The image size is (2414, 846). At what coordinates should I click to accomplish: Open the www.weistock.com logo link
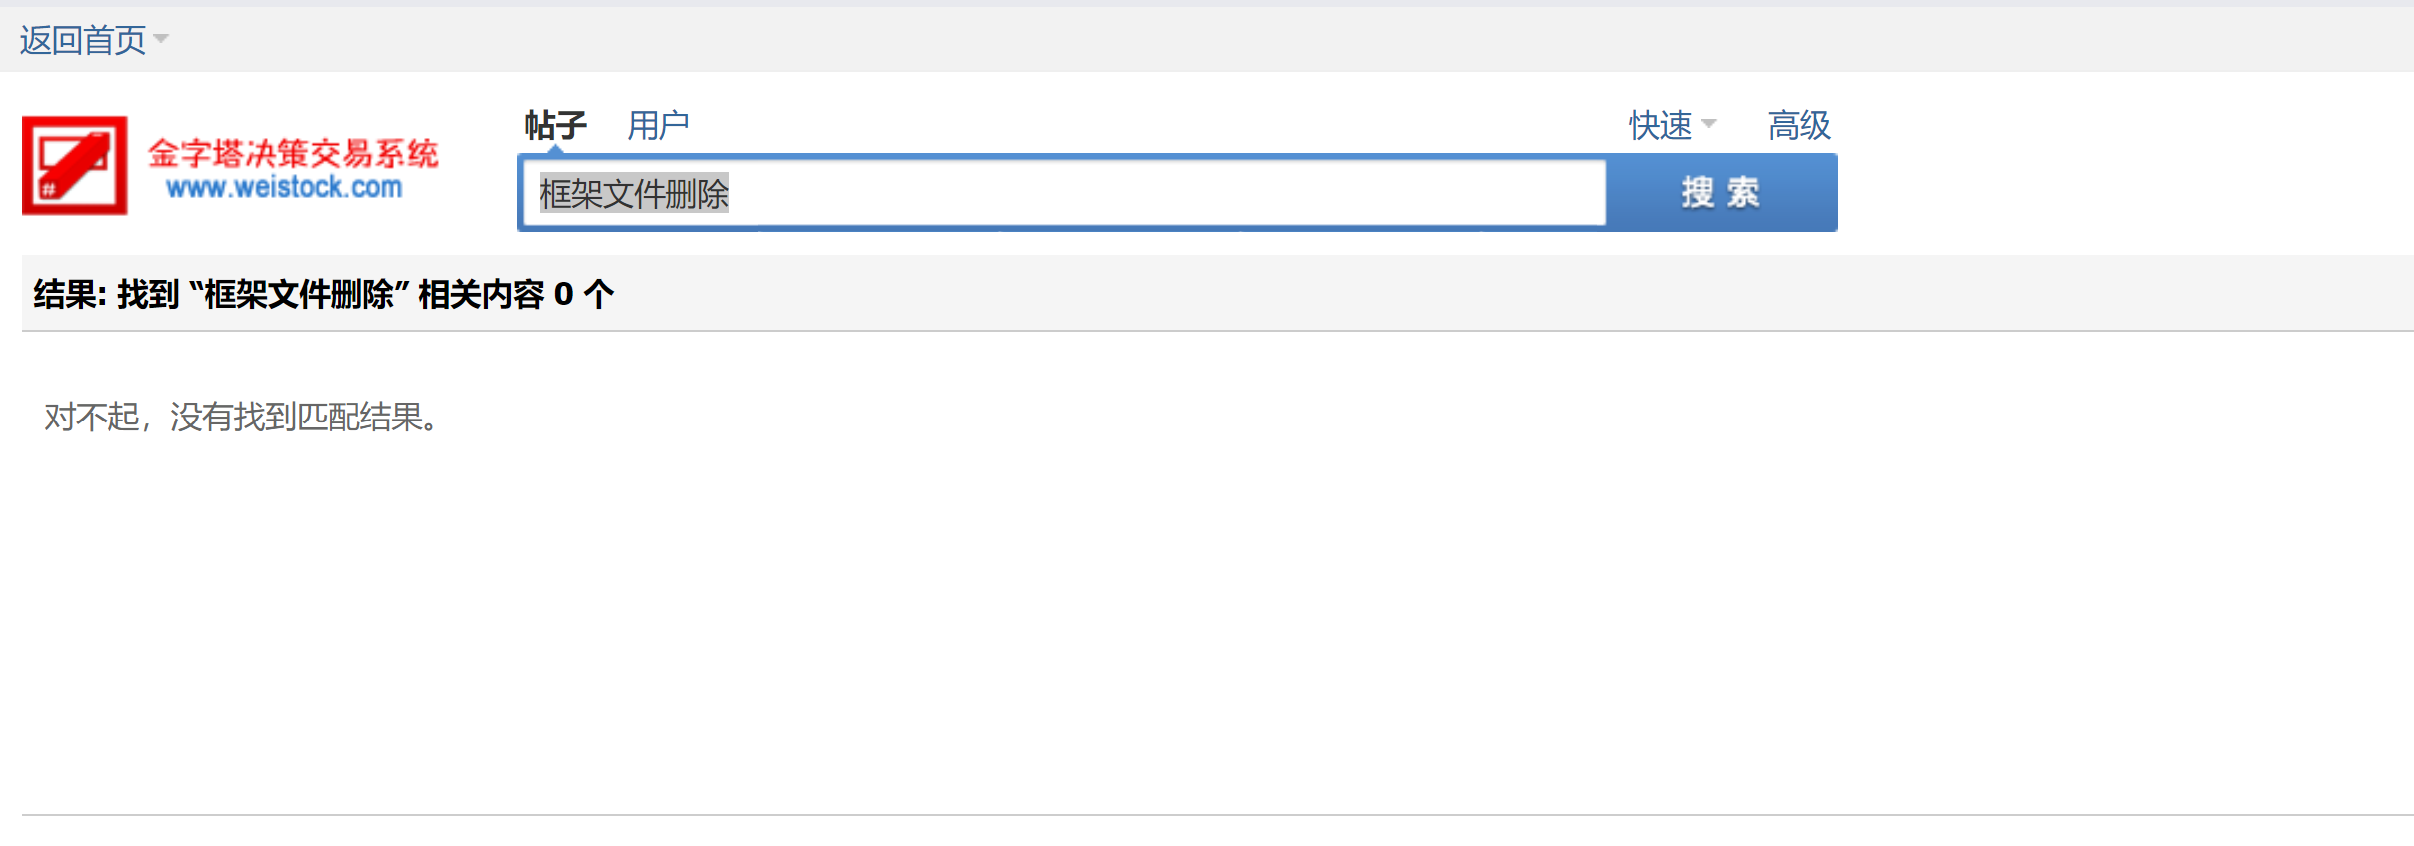(284, 188)
